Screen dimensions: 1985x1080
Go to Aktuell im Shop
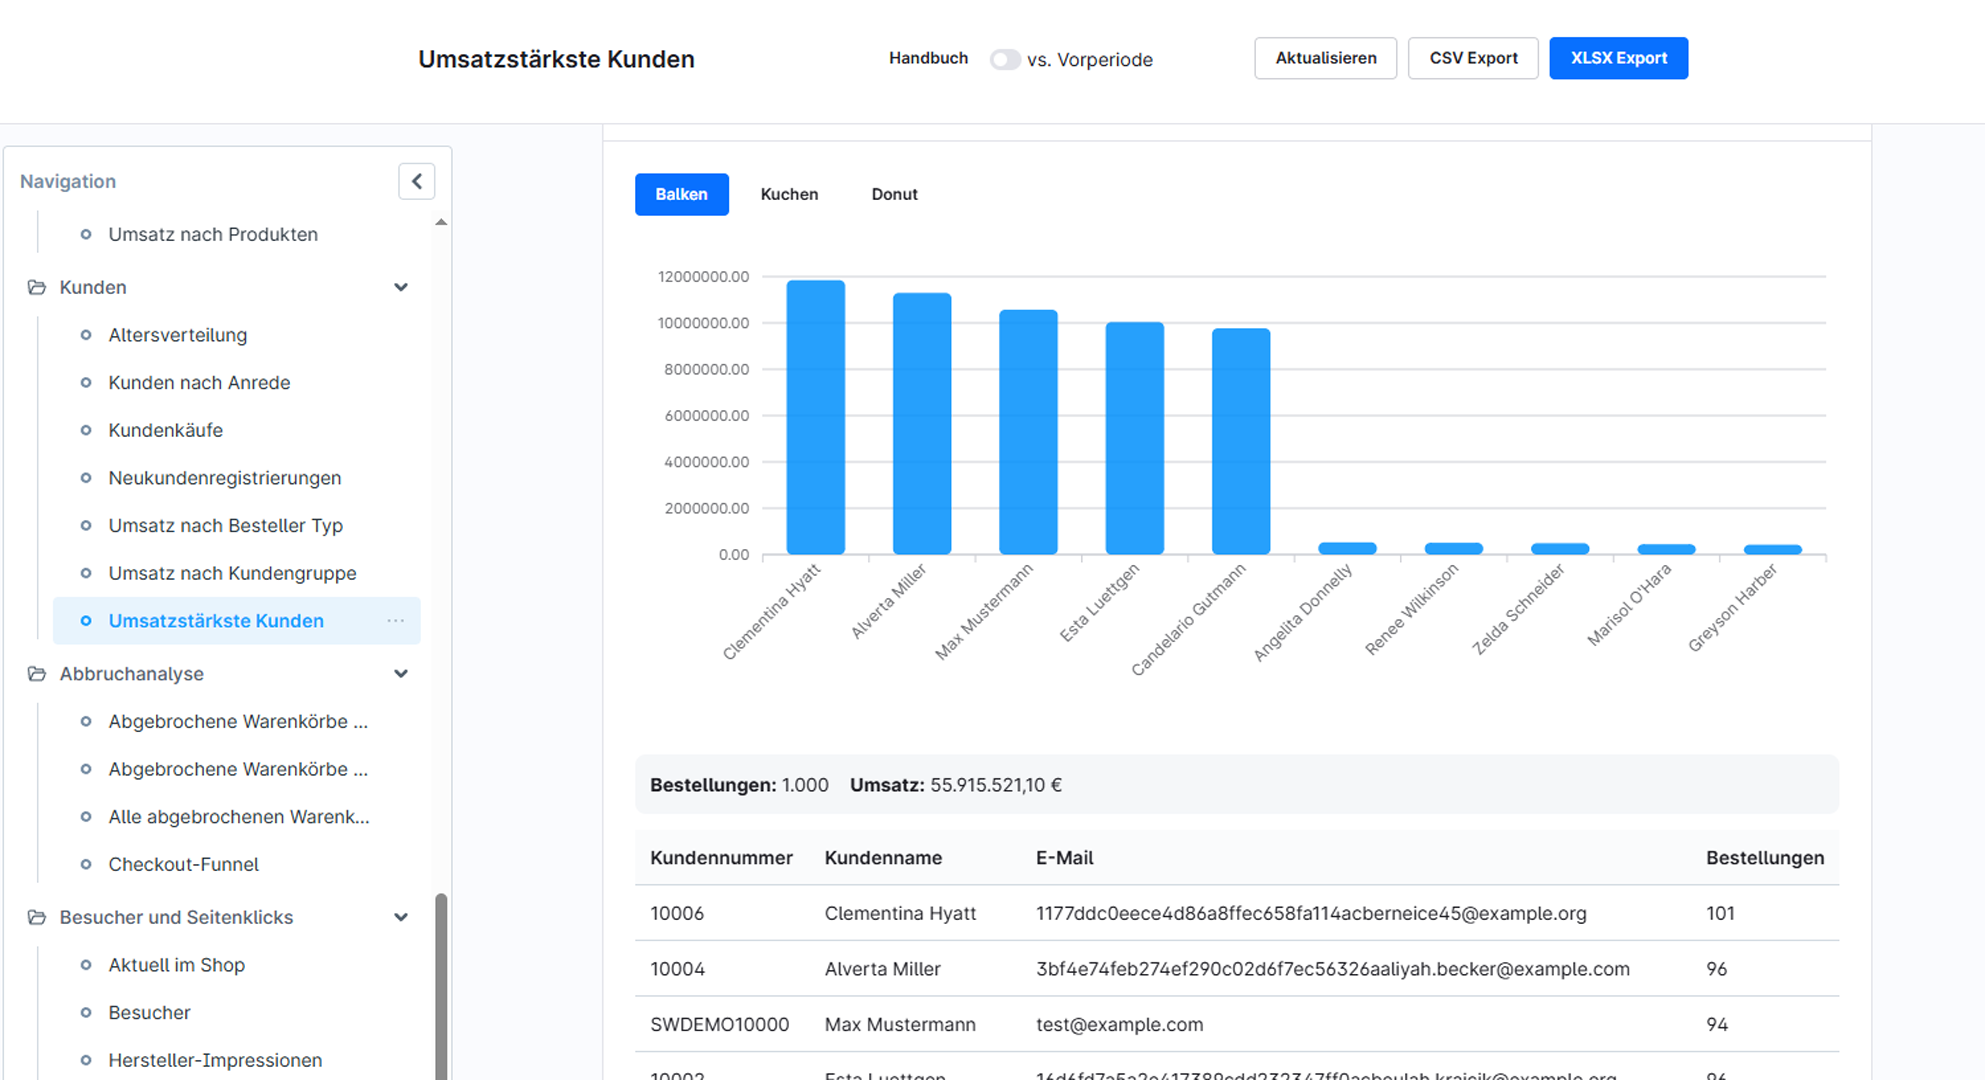[177, 965]
